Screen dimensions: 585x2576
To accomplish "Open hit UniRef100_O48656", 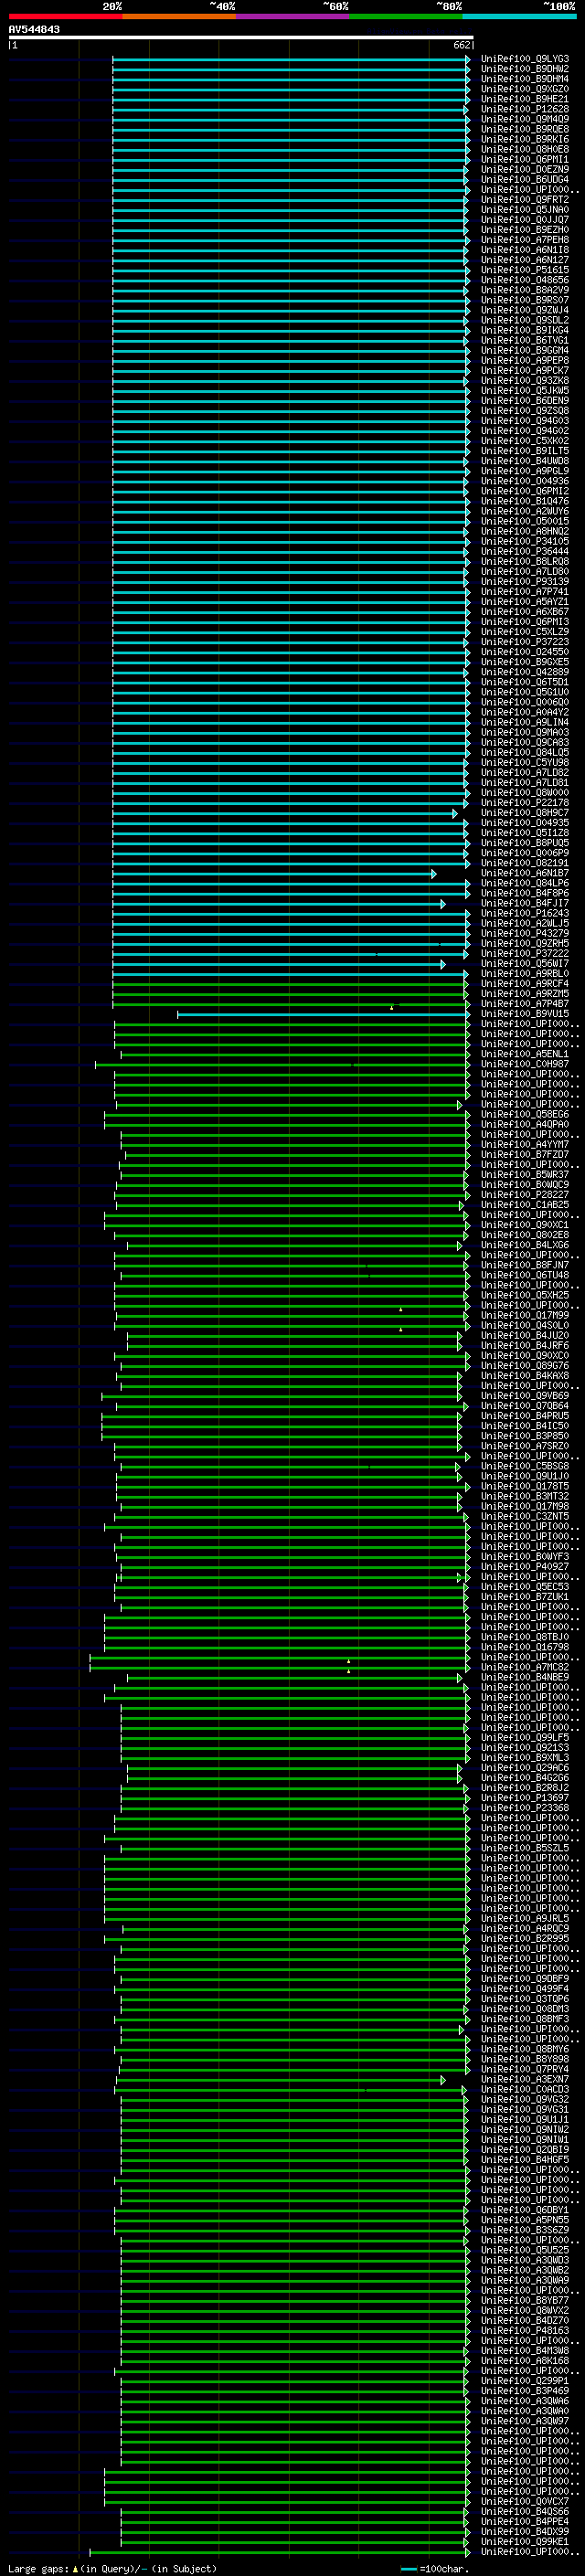I will [x=525, y=281].
